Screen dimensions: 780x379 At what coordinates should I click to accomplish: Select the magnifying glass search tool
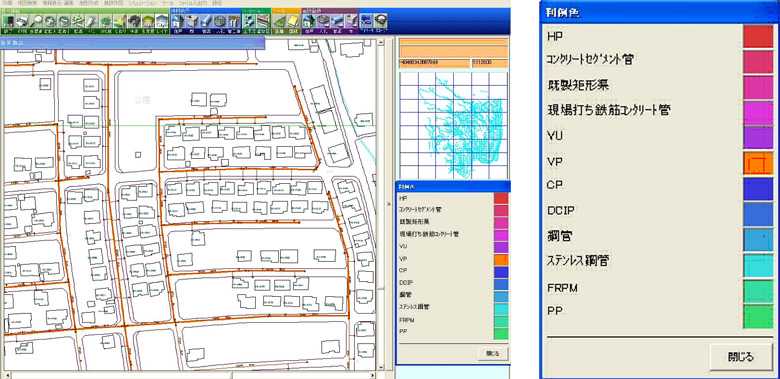pos(37,20)
